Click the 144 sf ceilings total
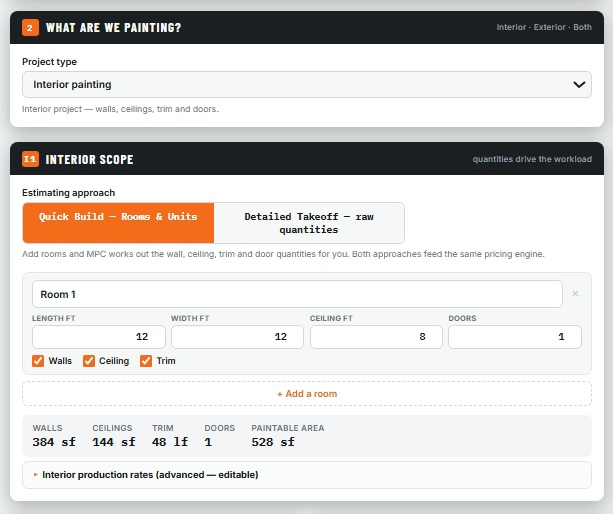Image resolution: width=613 pixels, height=514 pixels. tap(114, 442)
